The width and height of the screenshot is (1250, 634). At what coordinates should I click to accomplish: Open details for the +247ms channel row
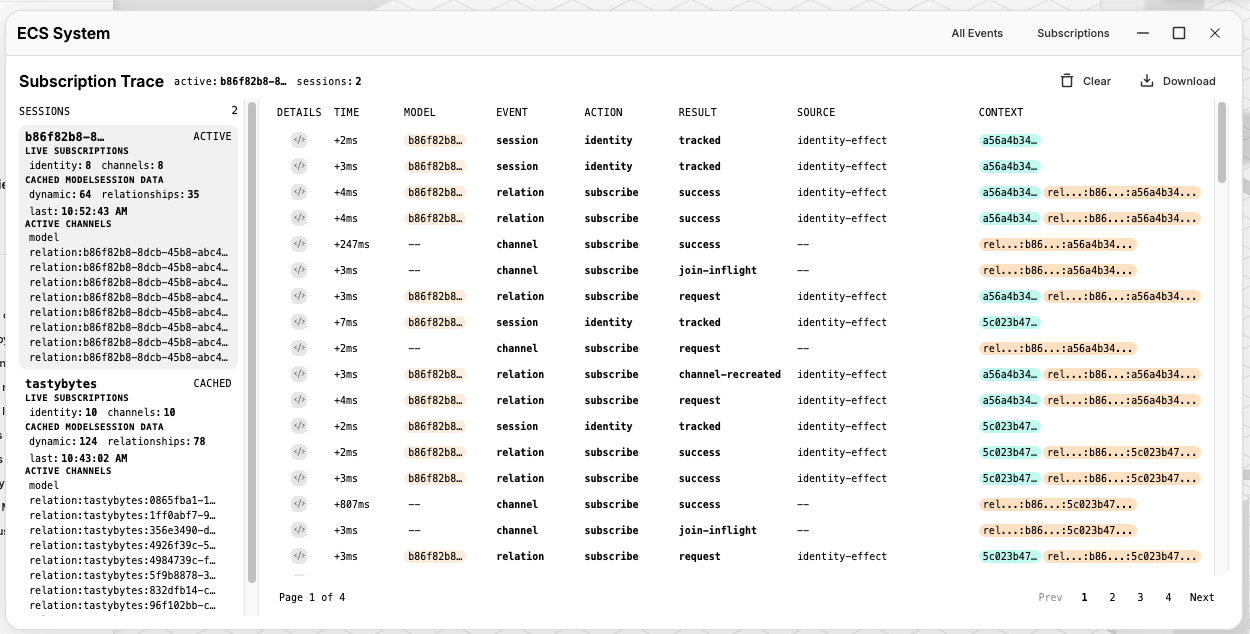click(x=299, y=244)
